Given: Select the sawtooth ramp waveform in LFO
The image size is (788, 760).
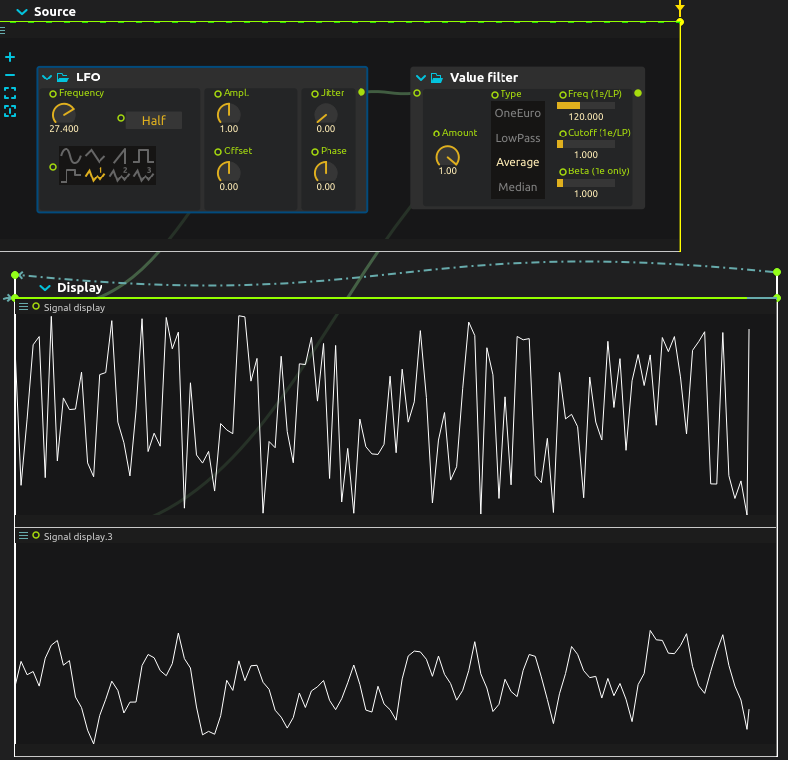Looking at the screenshot, I should pyautogui.click(x=120, y=156).
